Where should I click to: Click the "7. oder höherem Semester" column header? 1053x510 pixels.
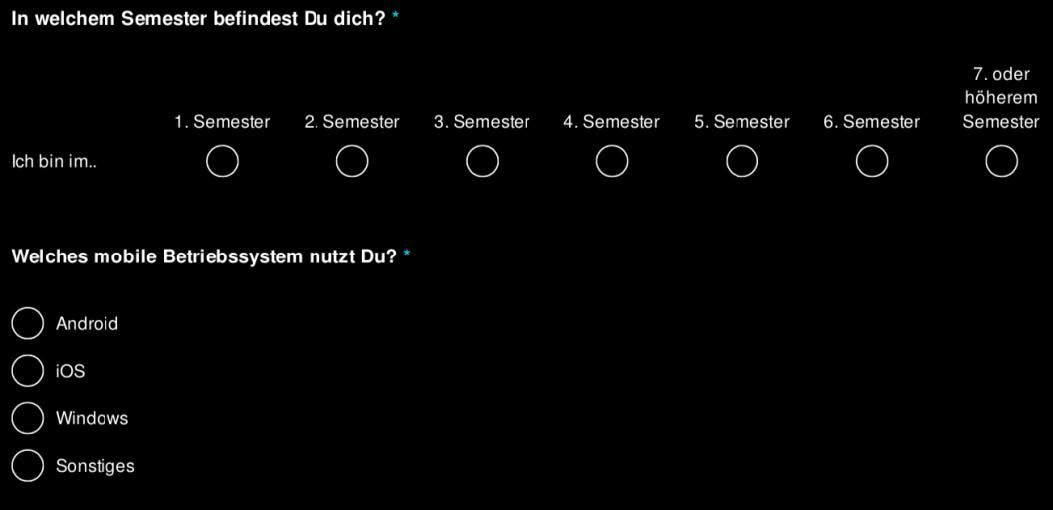[1001, 98]
